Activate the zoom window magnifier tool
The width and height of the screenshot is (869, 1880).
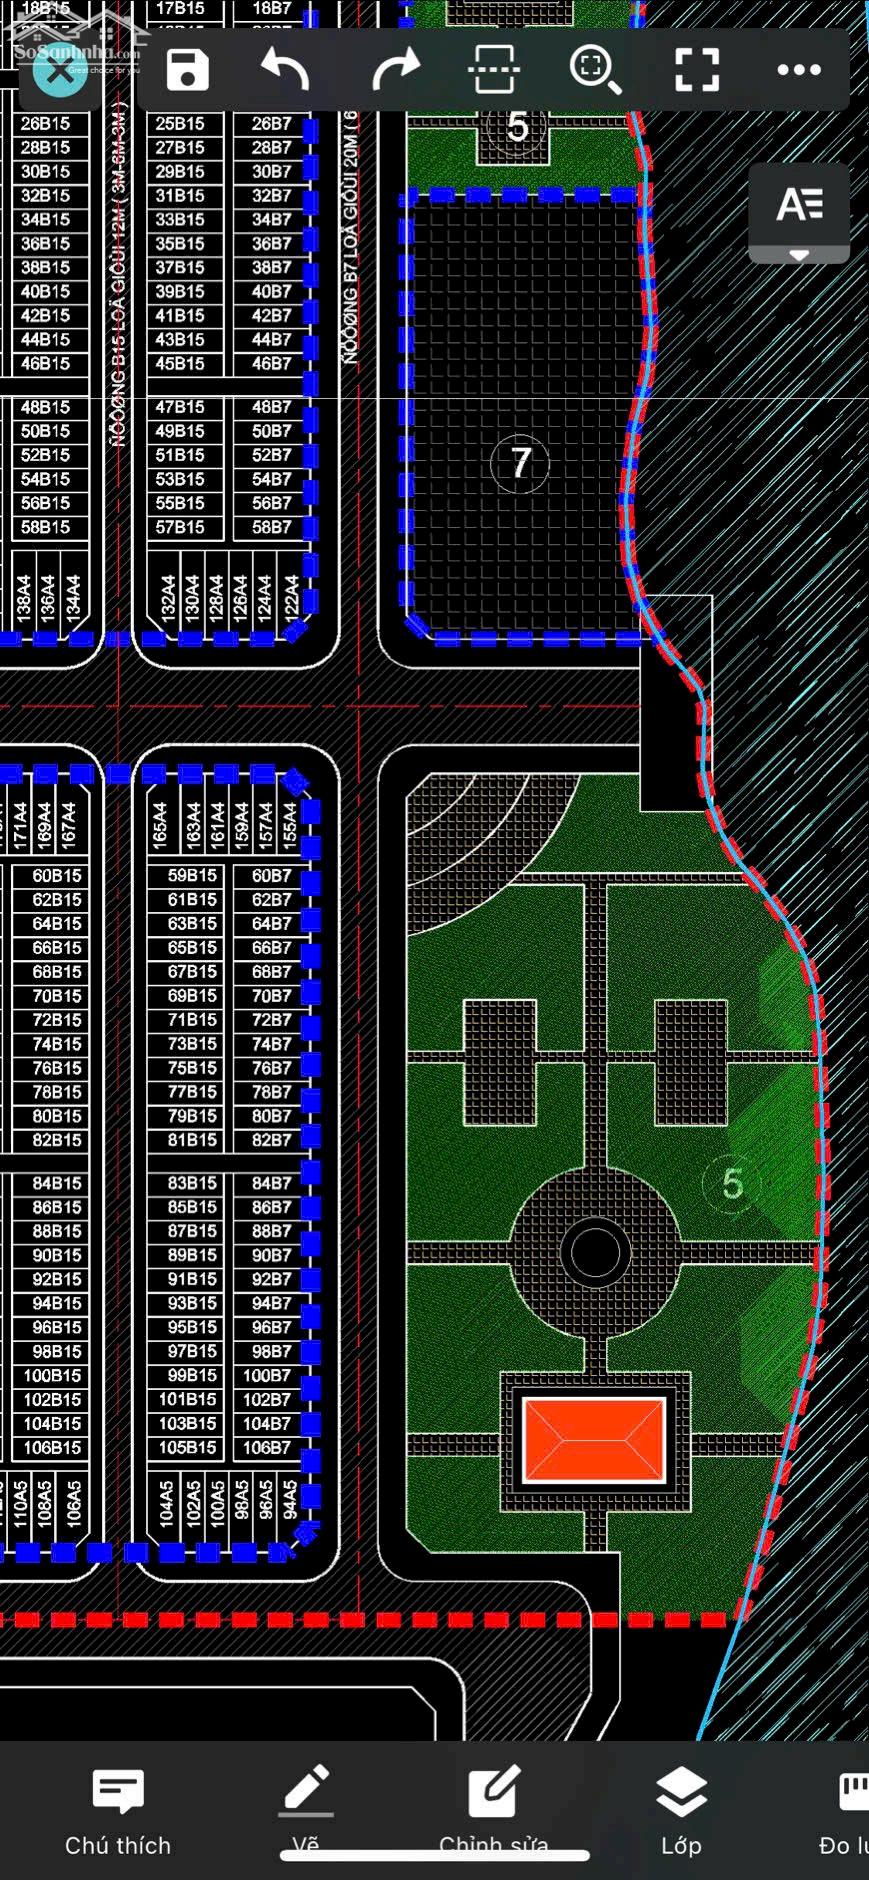[595, 70]
